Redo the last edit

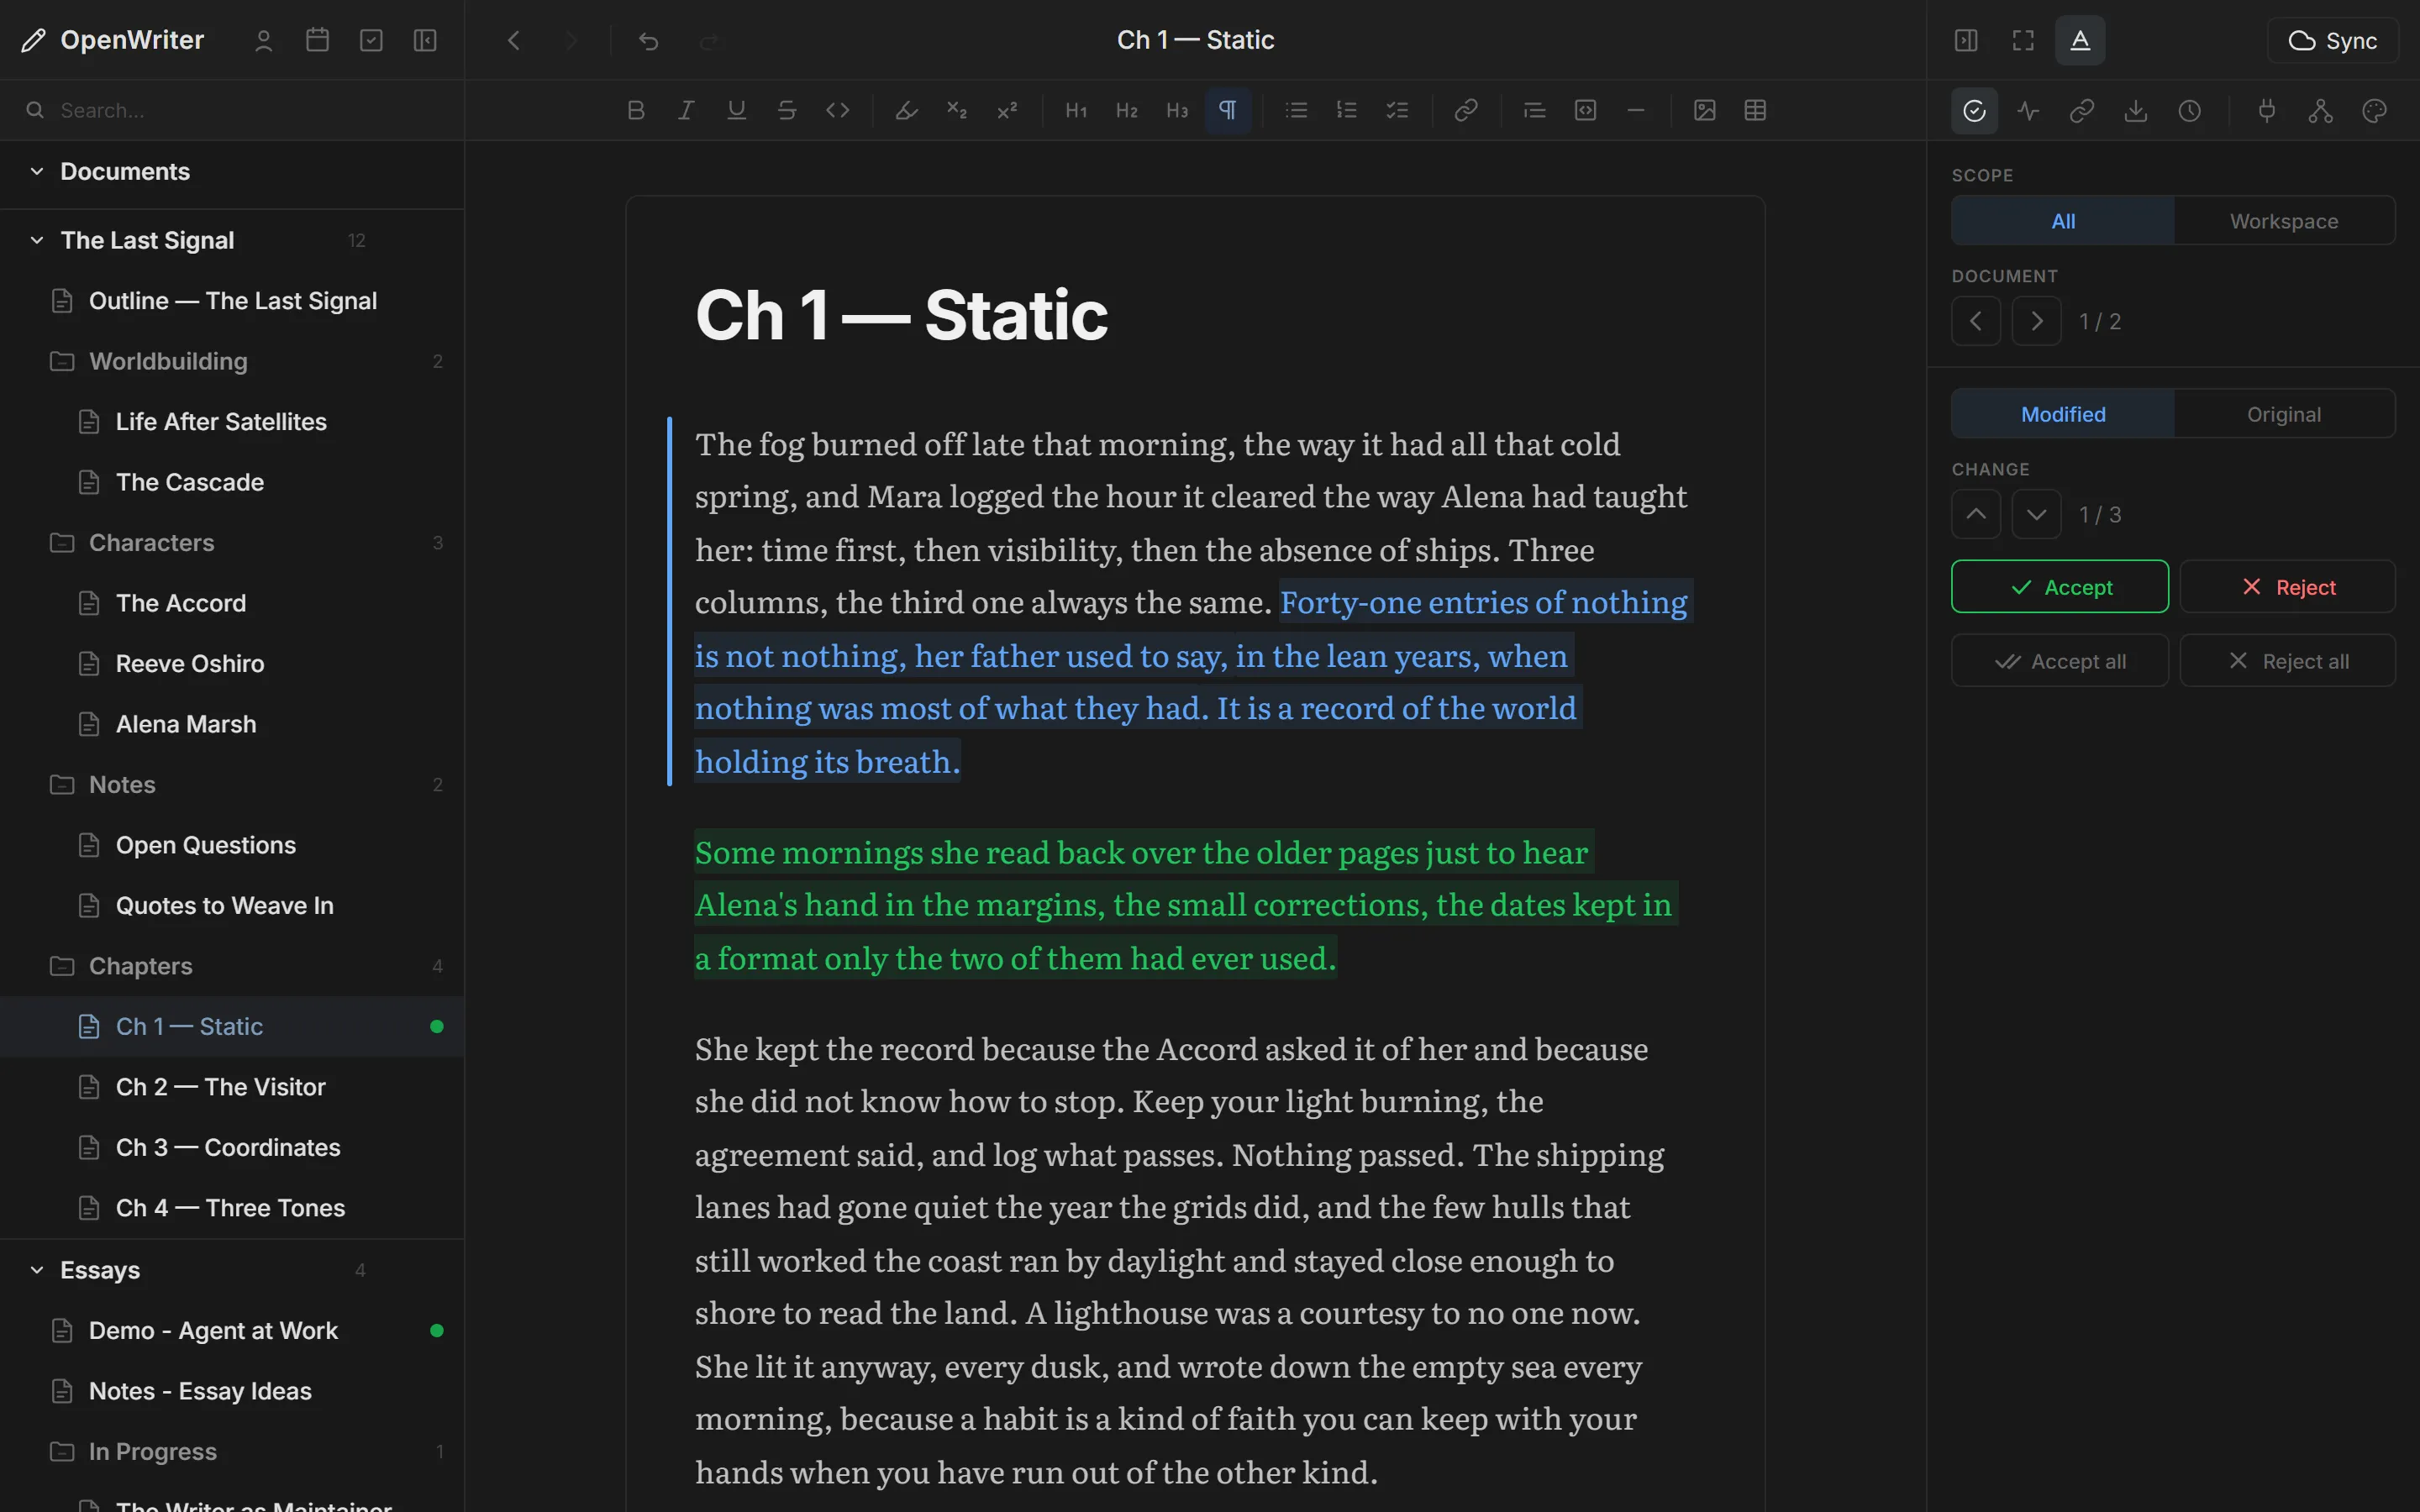[709, 41]
